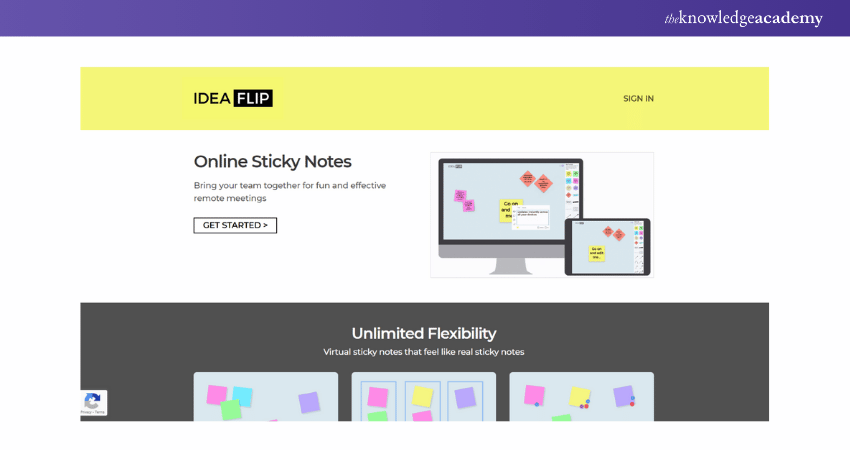
Task: Select the yellow note in middle preview
Action: point(422,396)
